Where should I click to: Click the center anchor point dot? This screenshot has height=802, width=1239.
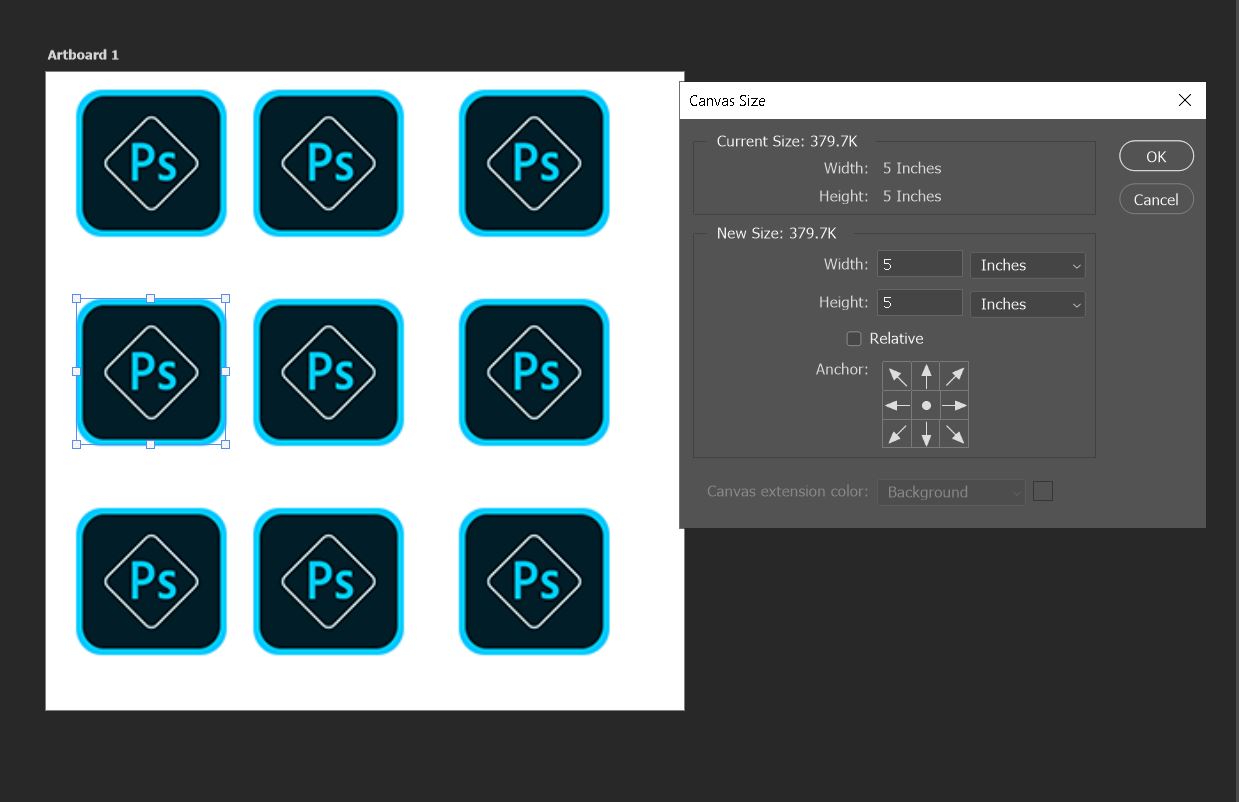pos(925,404)
